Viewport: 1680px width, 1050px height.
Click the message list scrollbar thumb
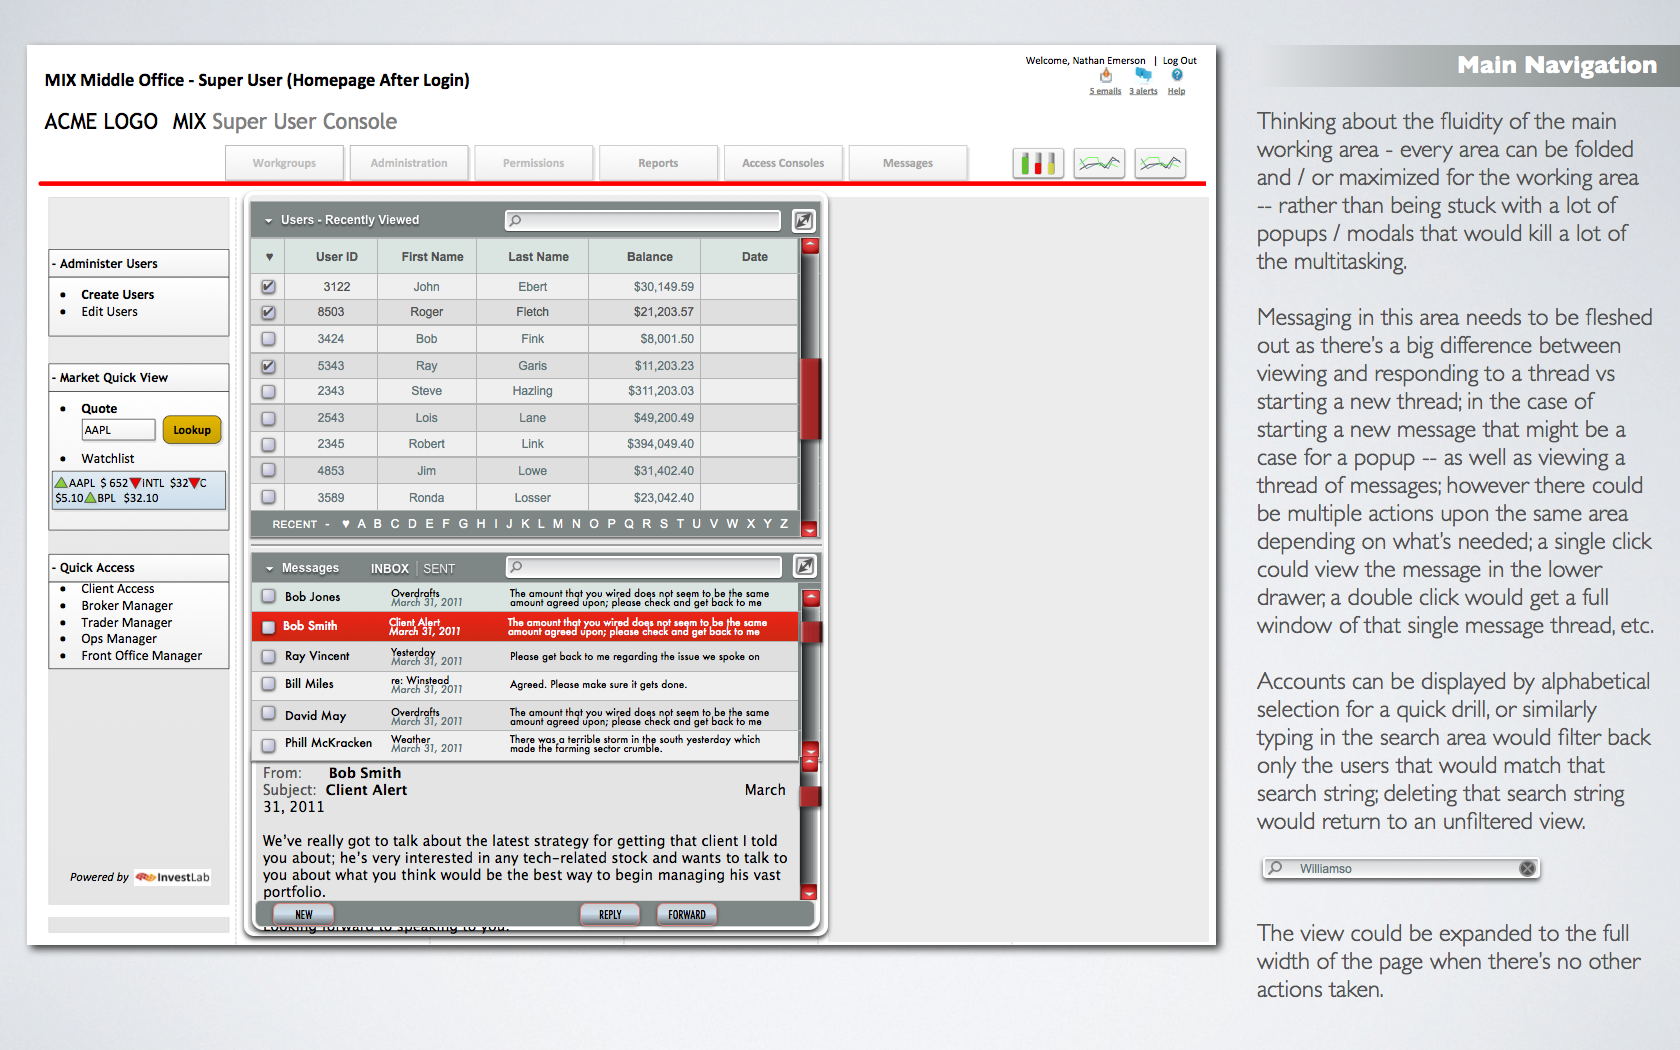[811, 631]
